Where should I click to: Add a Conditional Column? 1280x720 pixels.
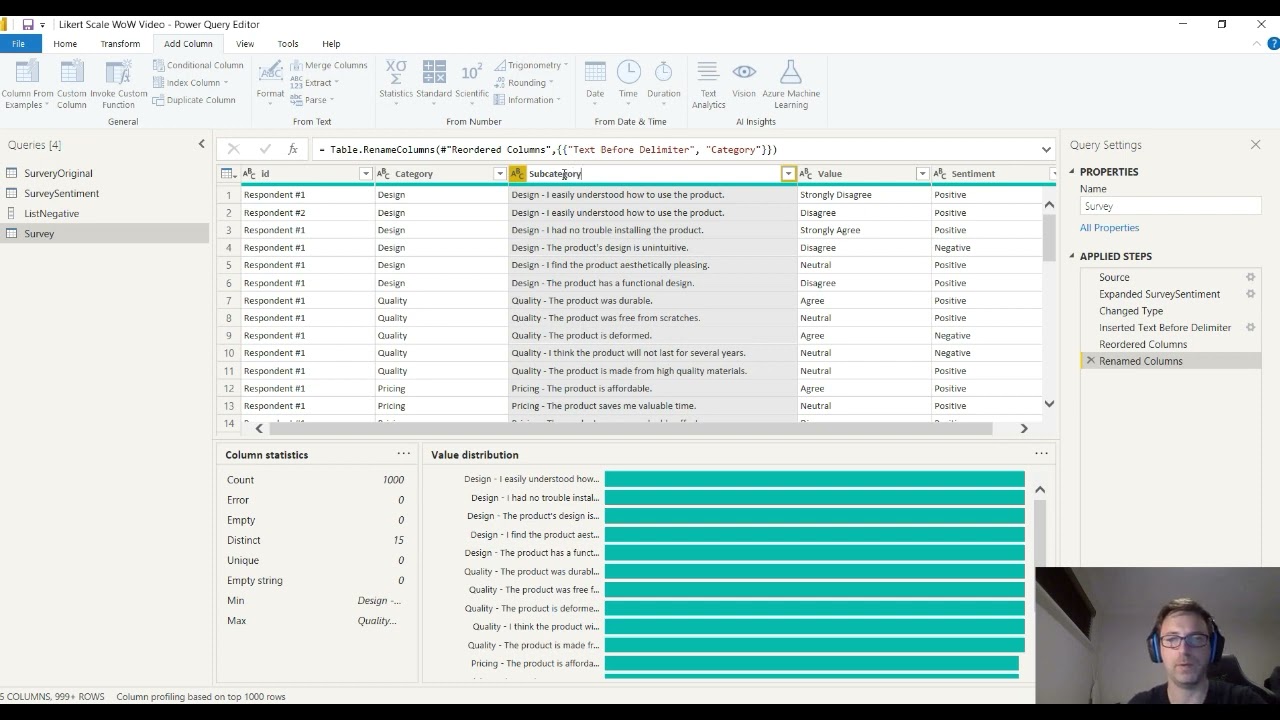point(198,65)
